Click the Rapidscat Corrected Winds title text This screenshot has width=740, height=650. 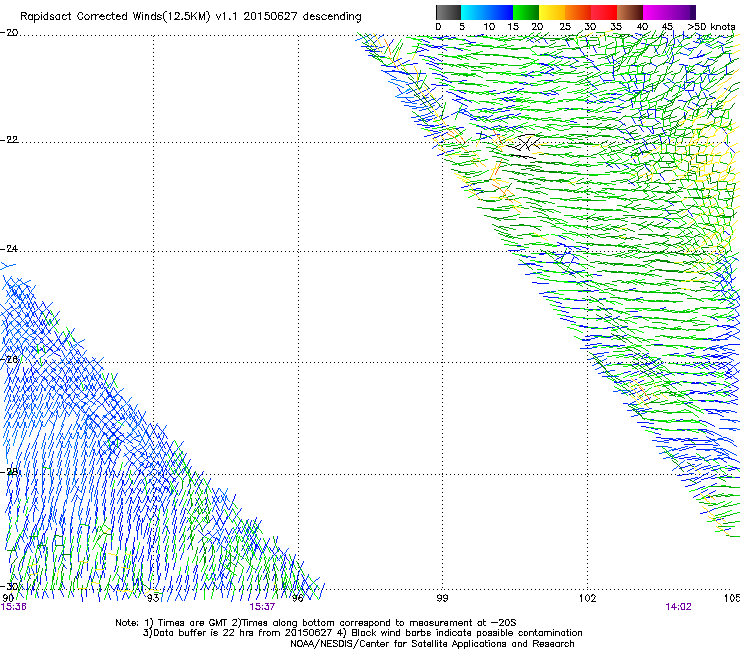(x=191, y=17)
